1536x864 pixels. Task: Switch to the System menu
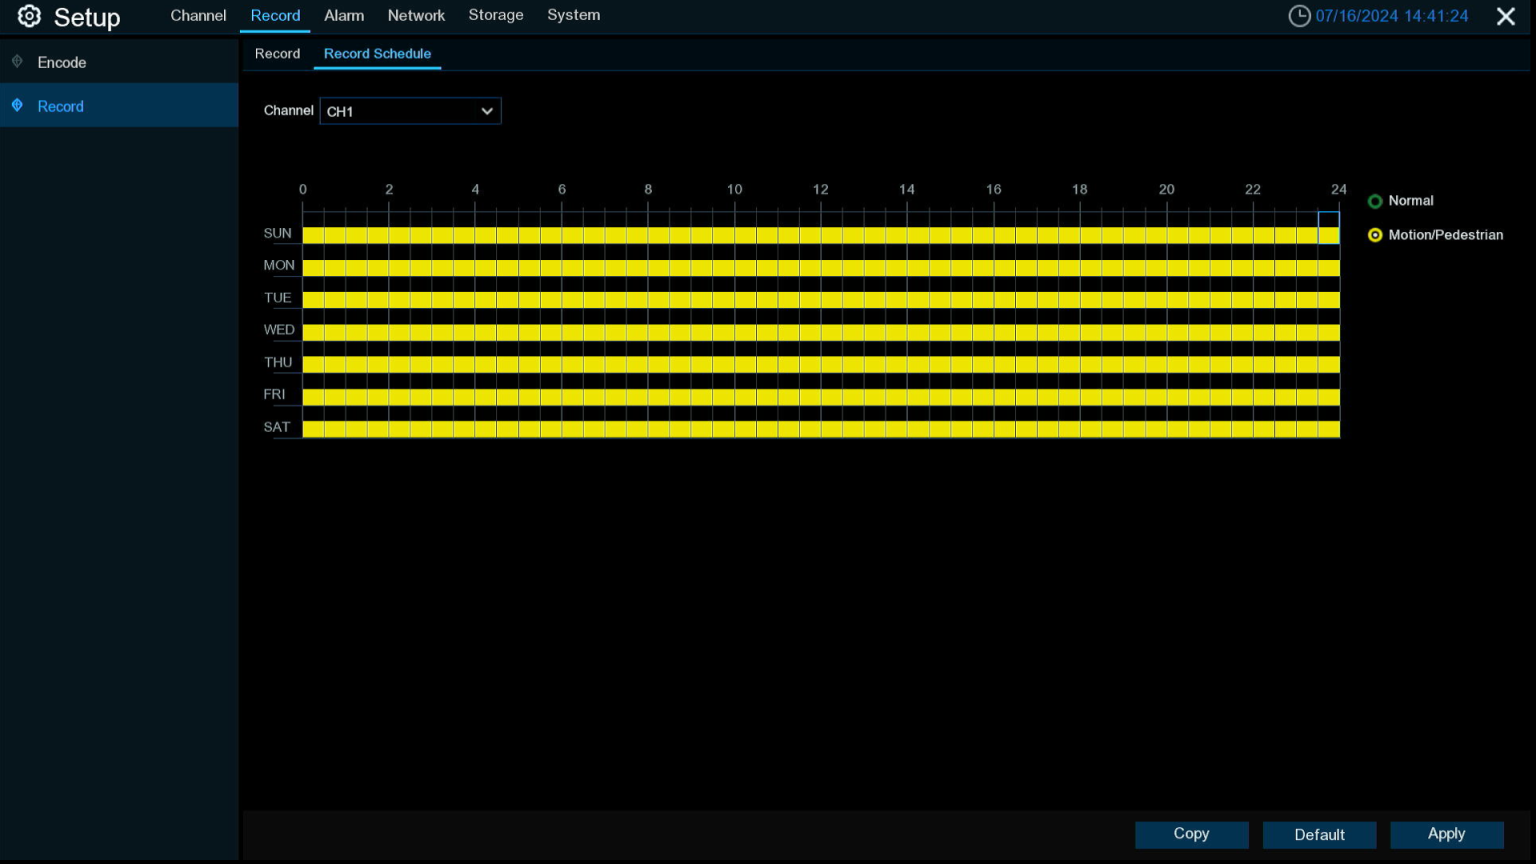point(573,15)
